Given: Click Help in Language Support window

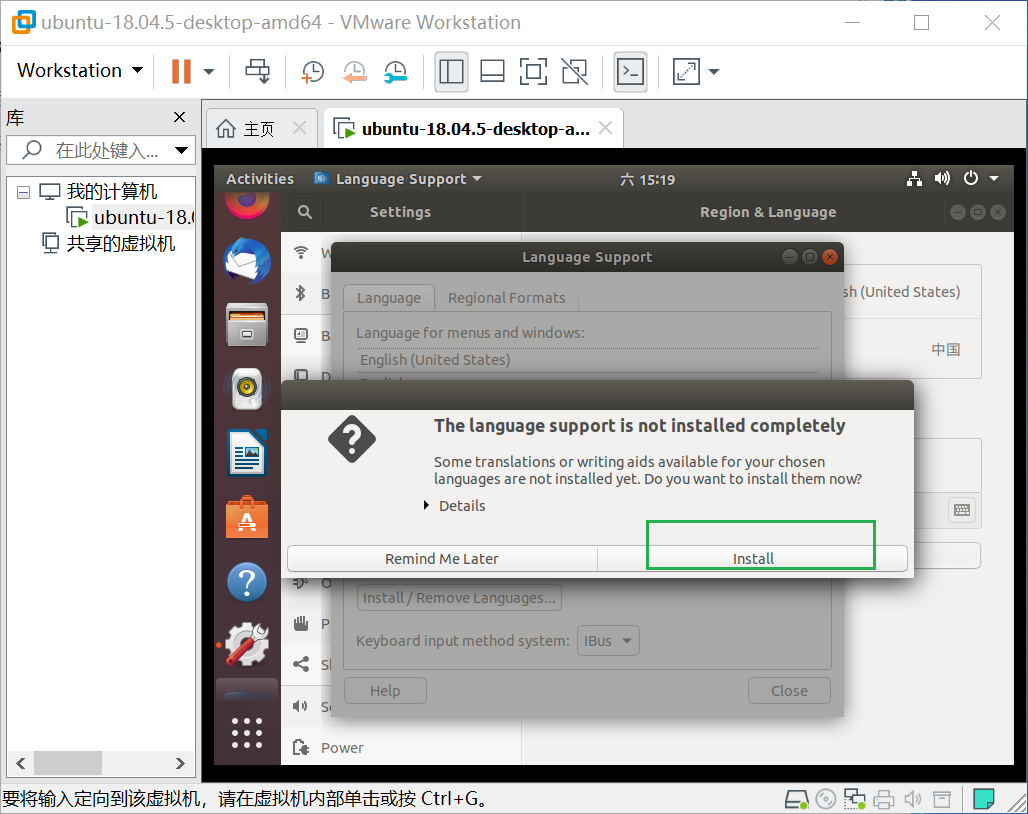Looking at the screenshot, I should (385, 690).
